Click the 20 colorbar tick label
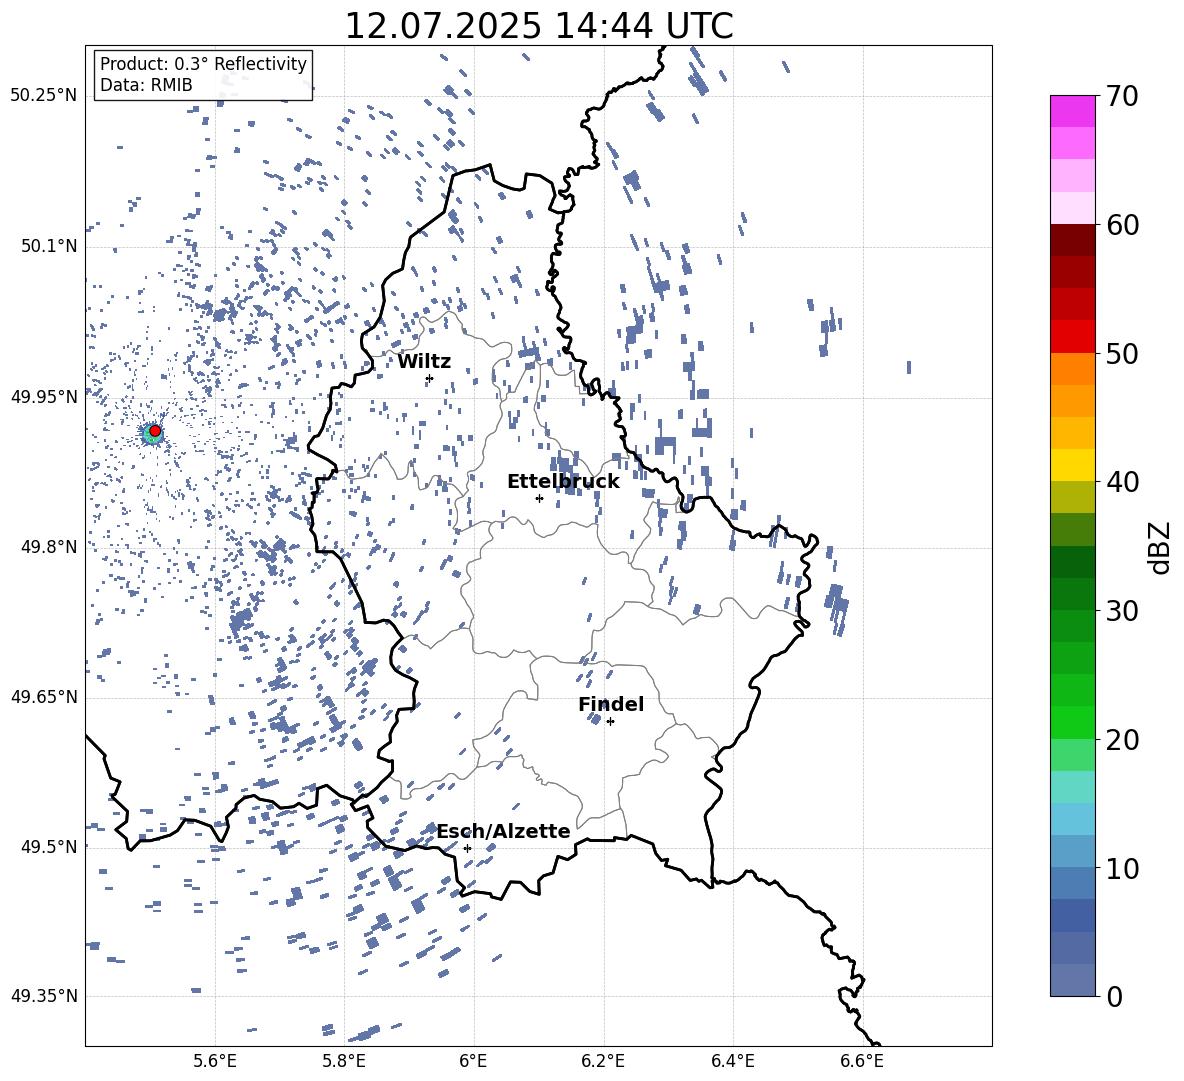The image size is (1184, 1081). point(1122,739)
